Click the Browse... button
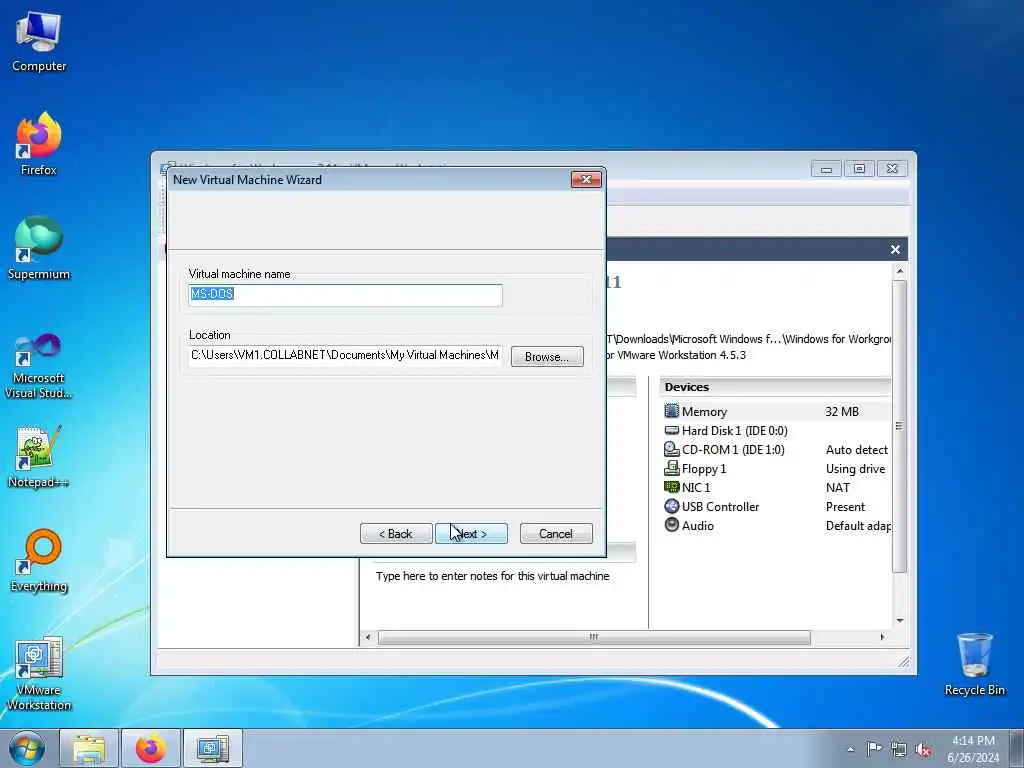This screenshot has width=1024, height=768. 547,357
